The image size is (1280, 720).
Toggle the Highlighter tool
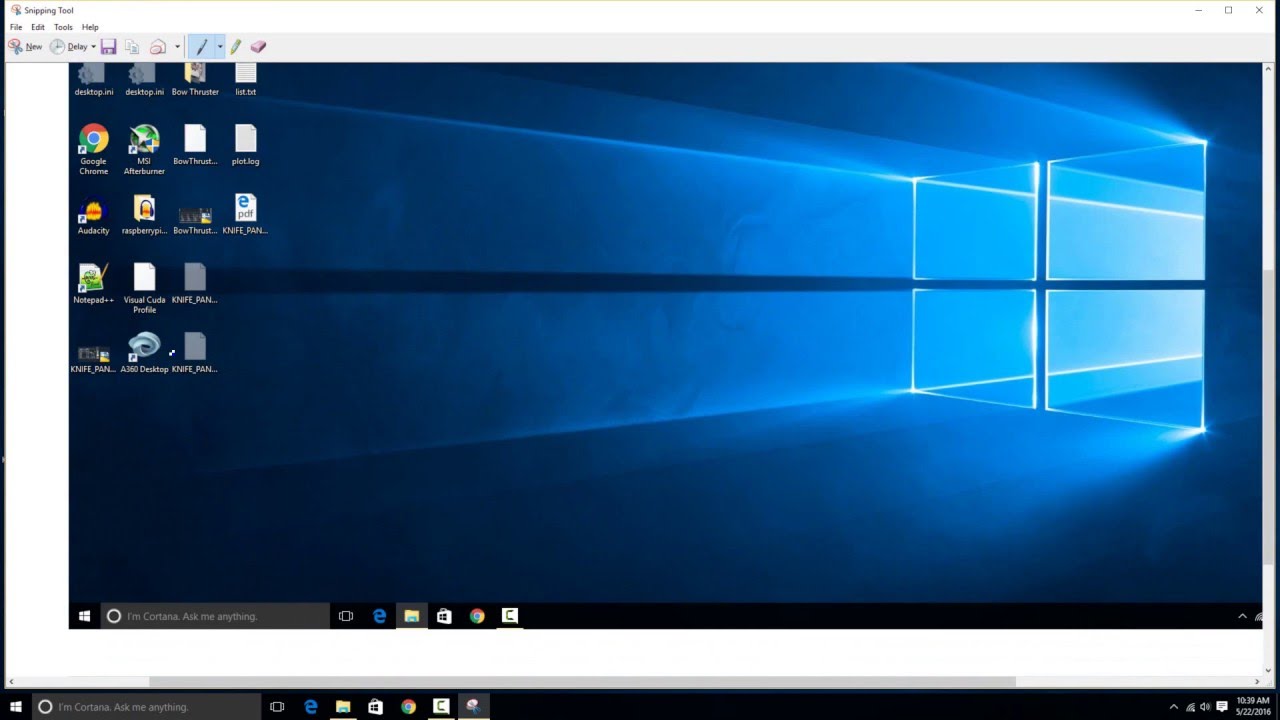(236, 47)
